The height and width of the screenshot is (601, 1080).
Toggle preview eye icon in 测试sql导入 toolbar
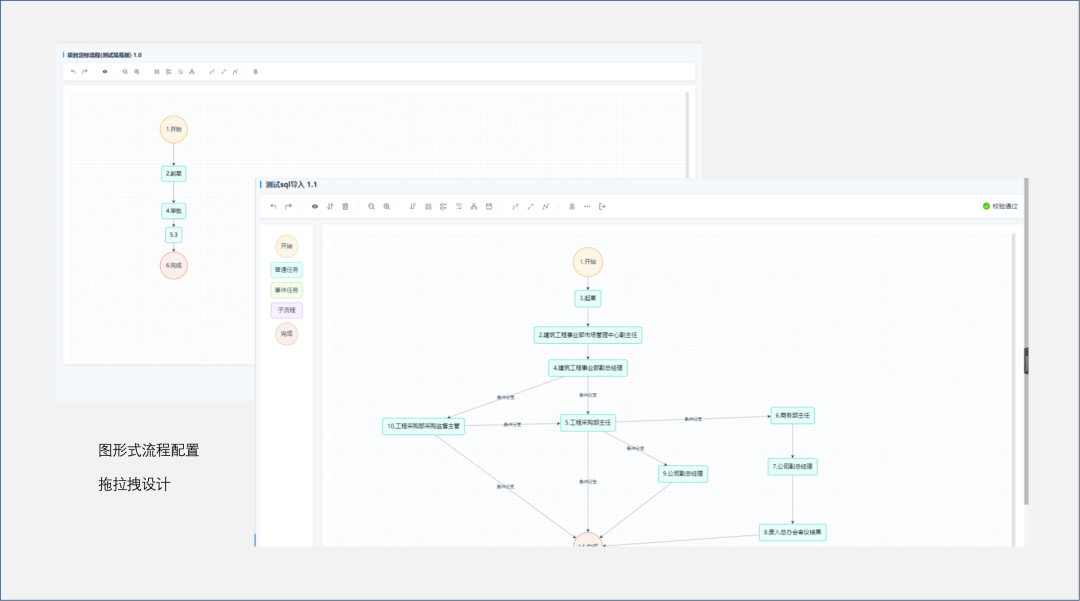pos(315,207)
